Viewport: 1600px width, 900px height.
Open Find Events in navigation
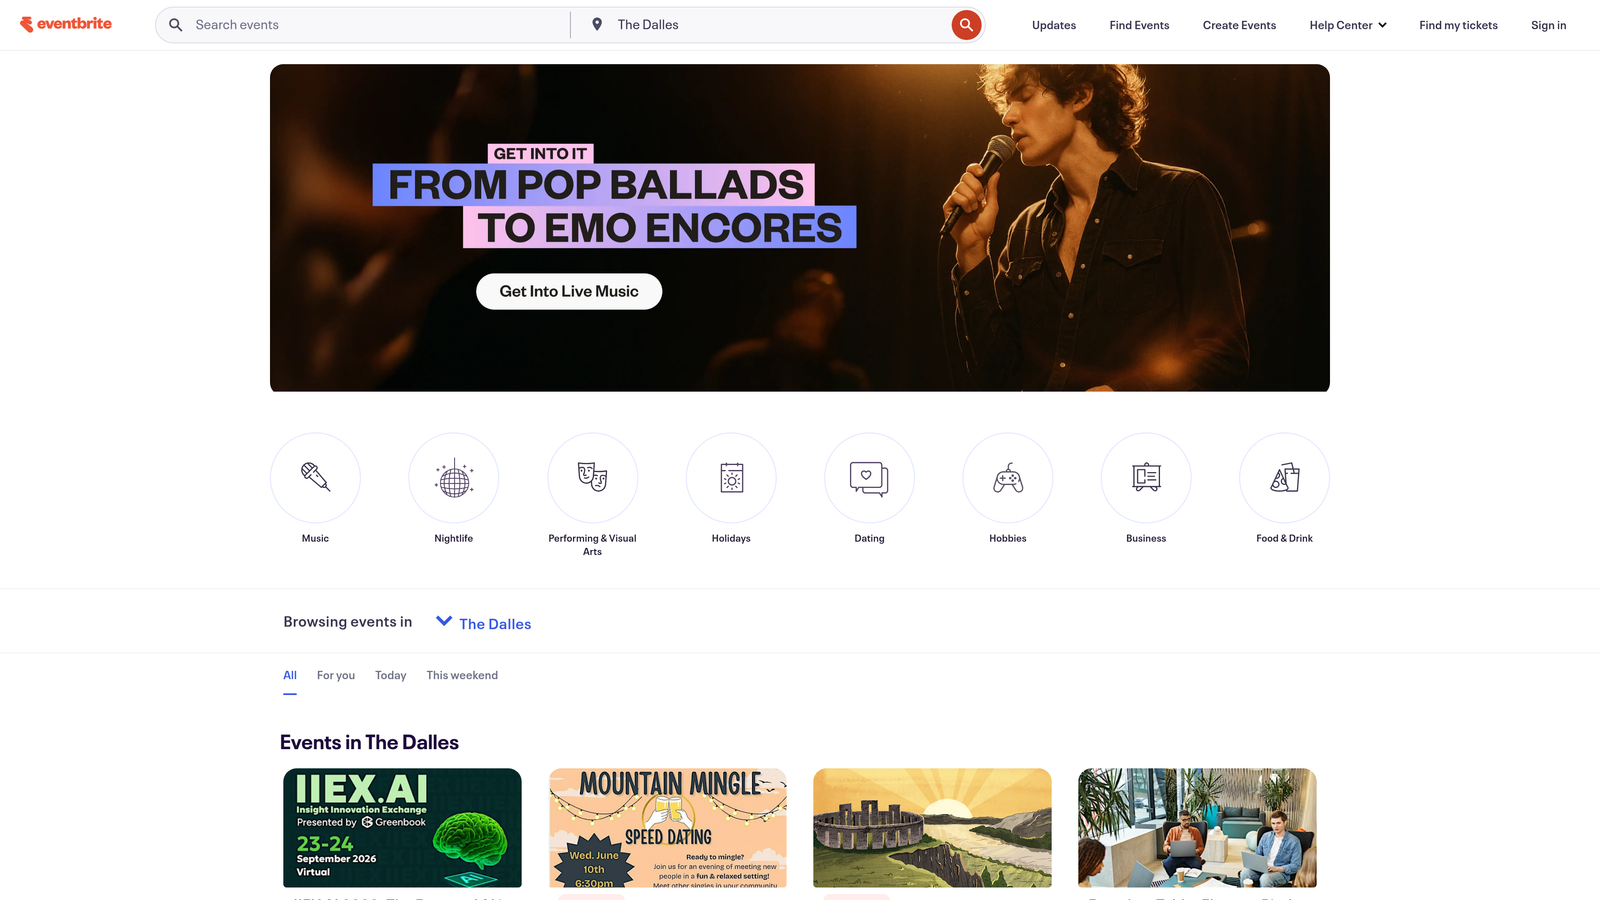[1139, 25]
